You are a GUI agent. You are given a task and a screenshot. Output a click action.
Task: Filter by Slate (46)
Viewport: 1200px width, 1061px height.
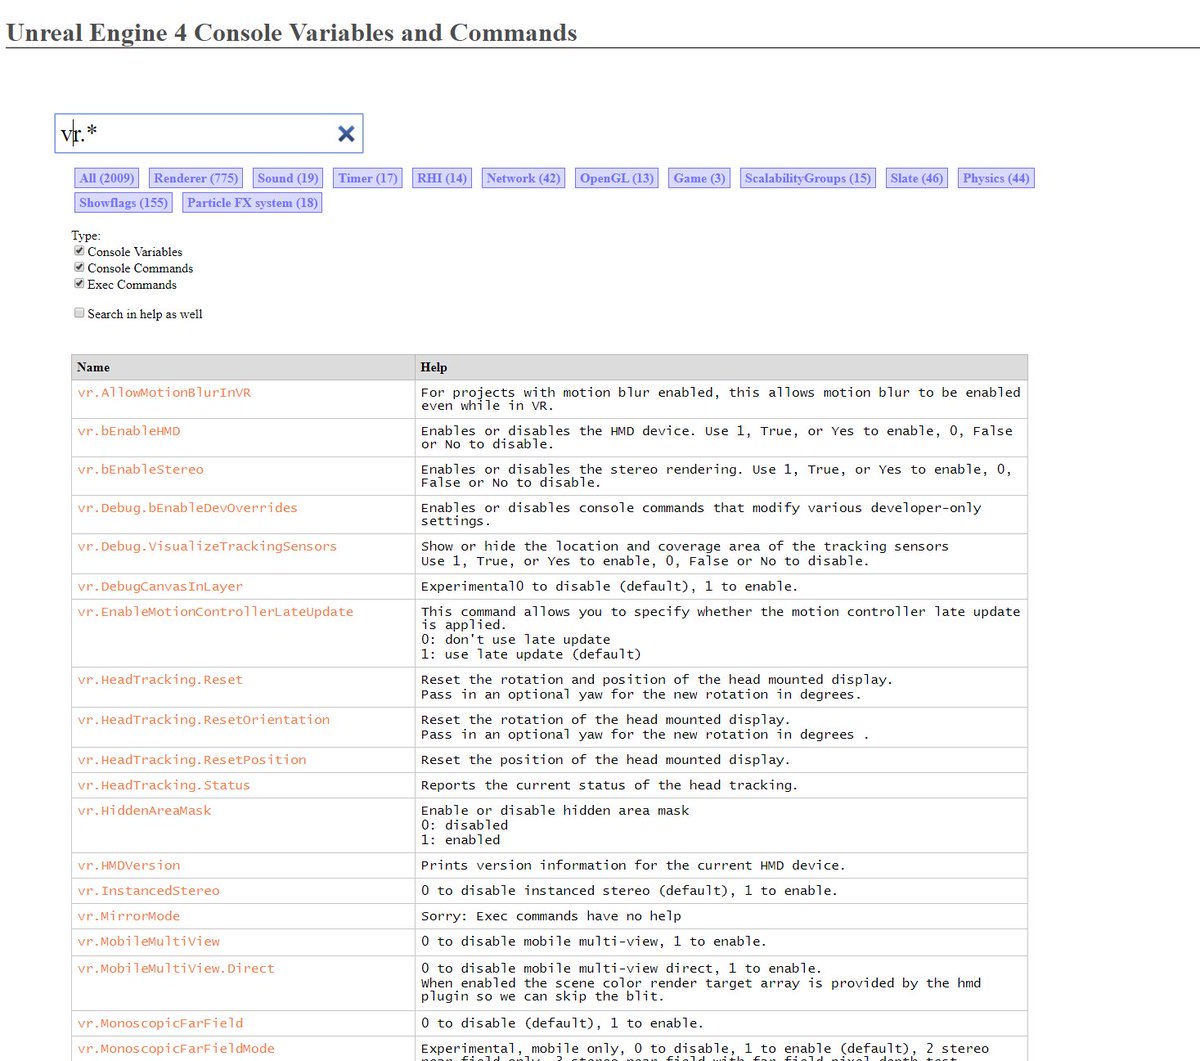(x=917, y=178)
